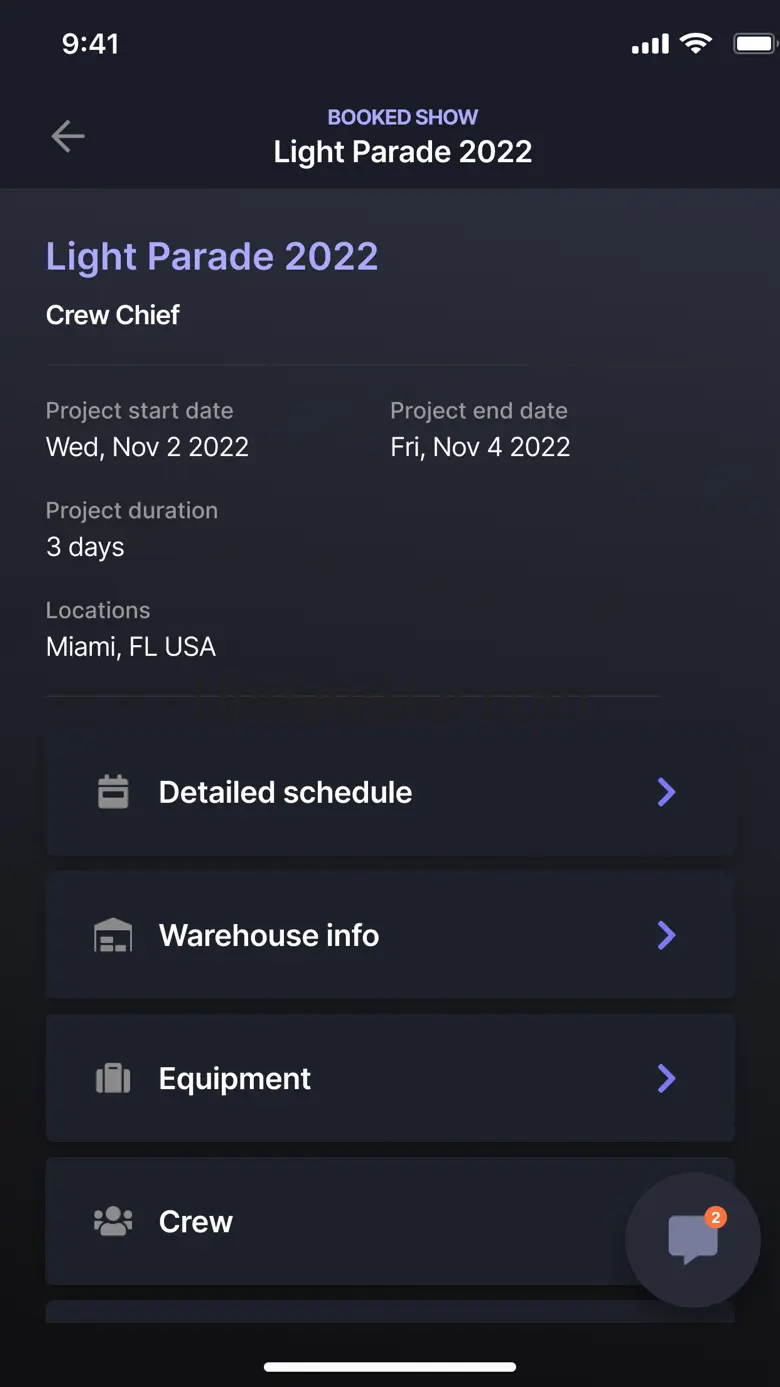Tap the equipment luggage icon

113,1078
